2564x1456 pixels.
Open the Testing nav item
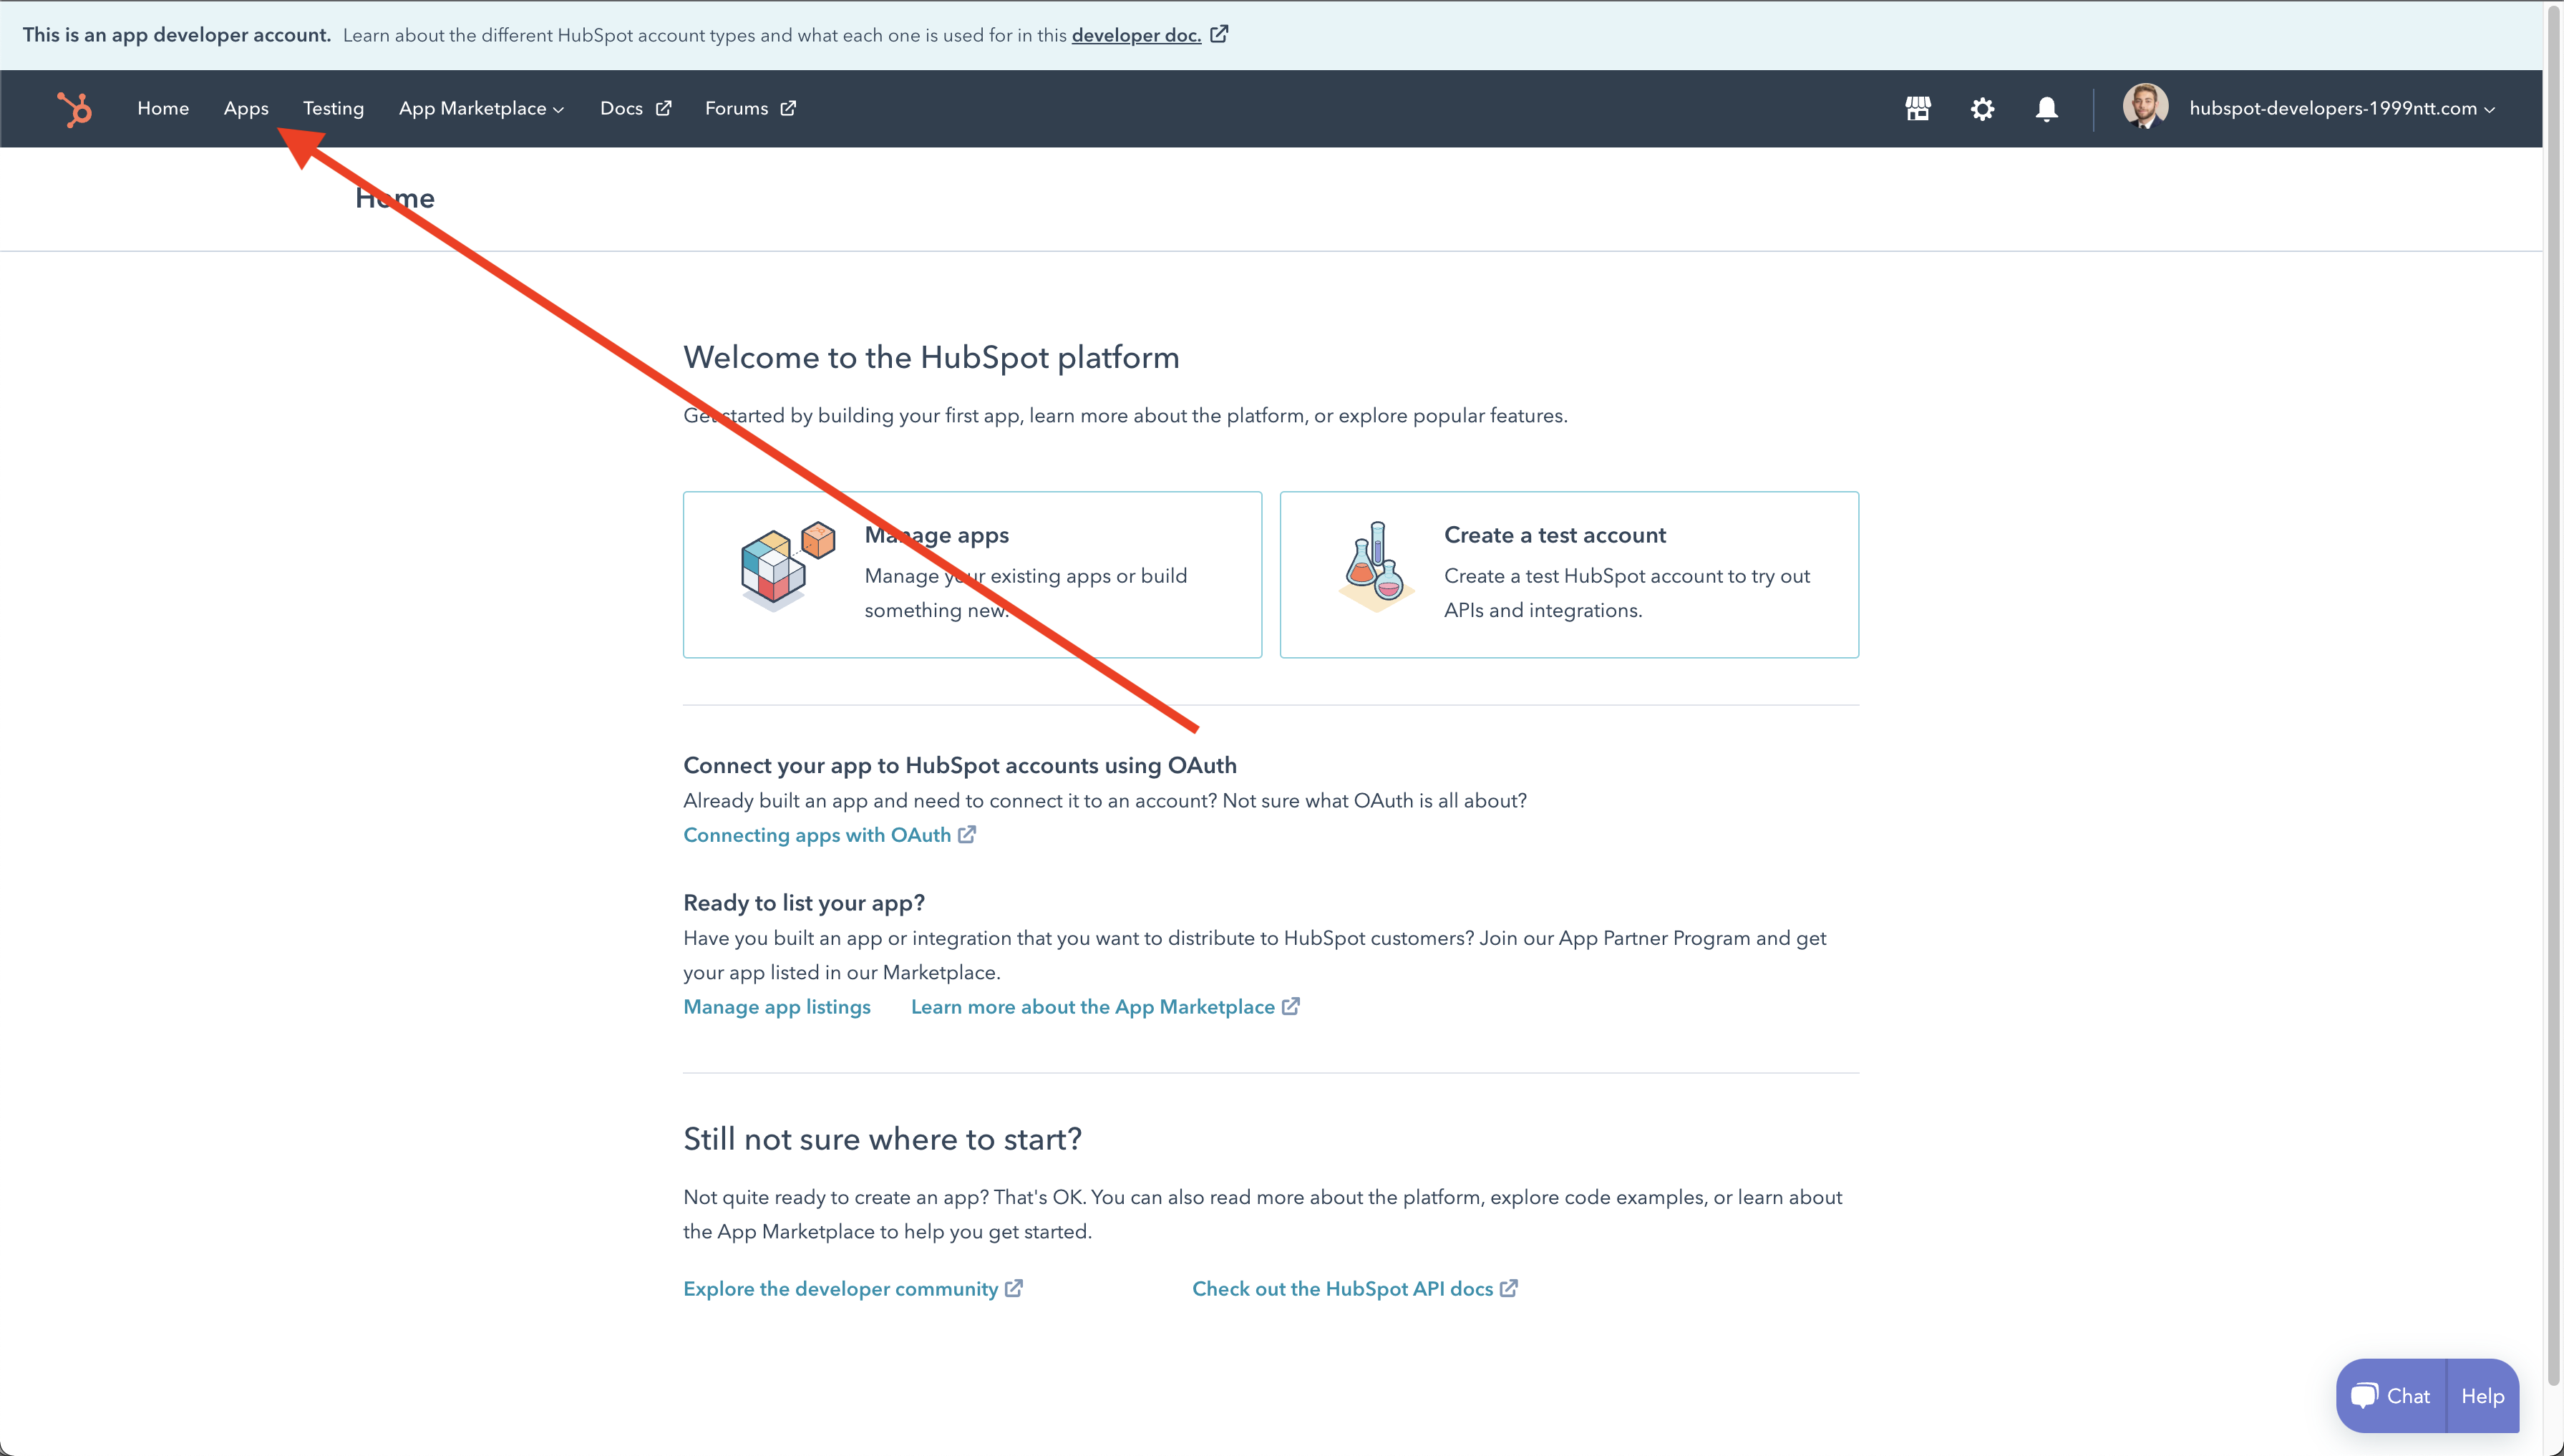[x=333, y=108]
